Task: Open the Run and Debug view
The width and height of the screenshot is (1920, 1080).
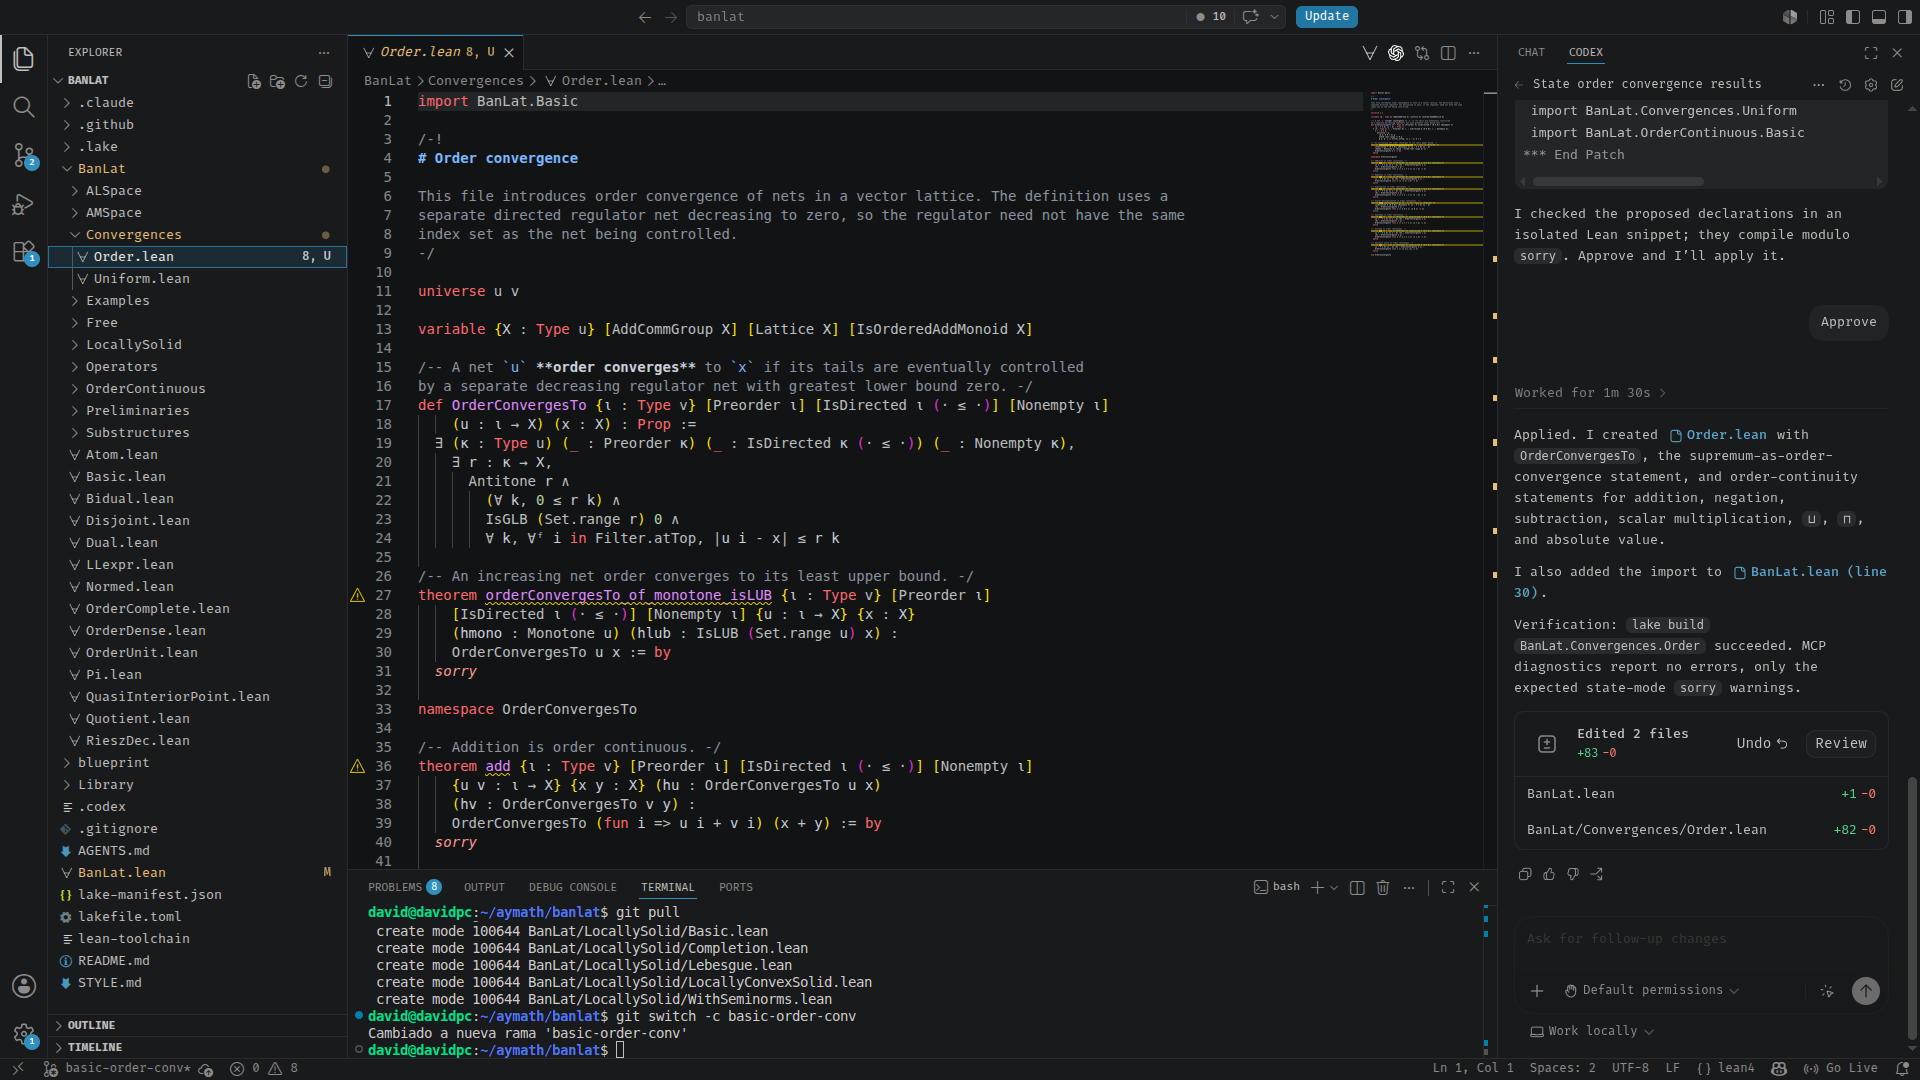Action: click(24, 204)
